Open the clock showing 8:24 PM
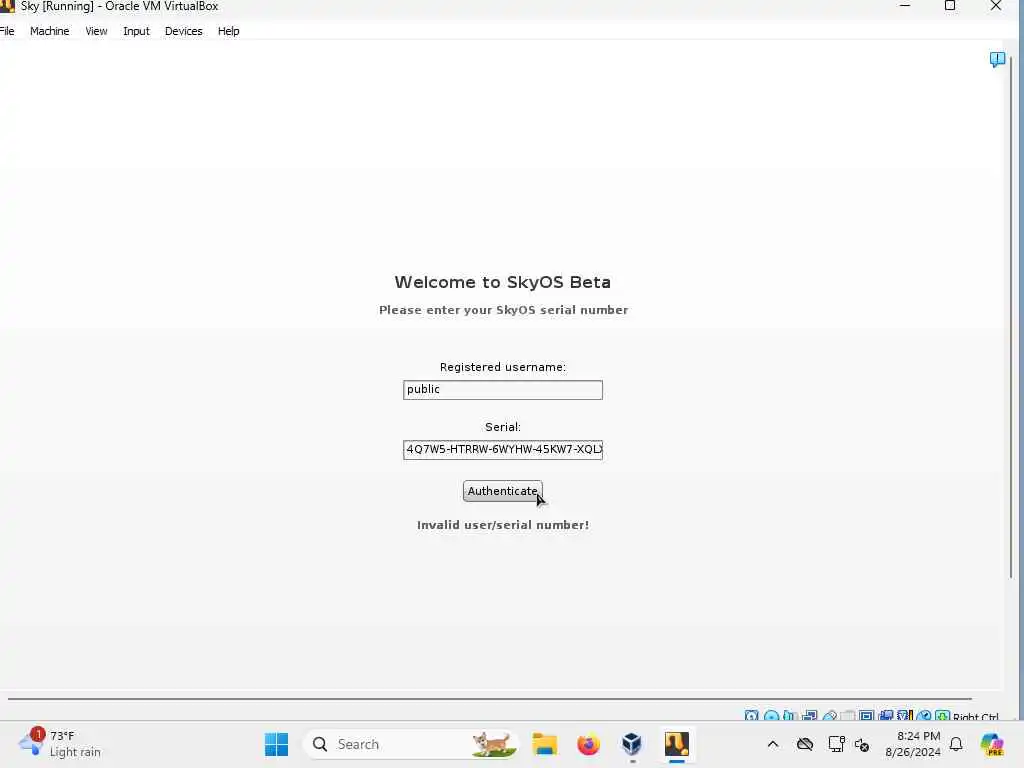 912,744
